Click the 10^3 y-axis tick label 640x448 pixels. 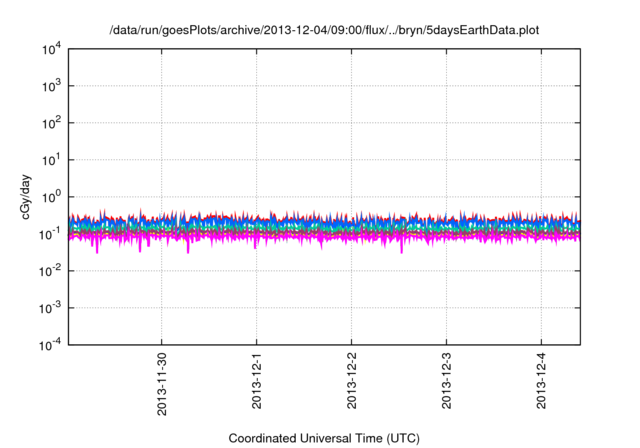click(x=51, y=86)
